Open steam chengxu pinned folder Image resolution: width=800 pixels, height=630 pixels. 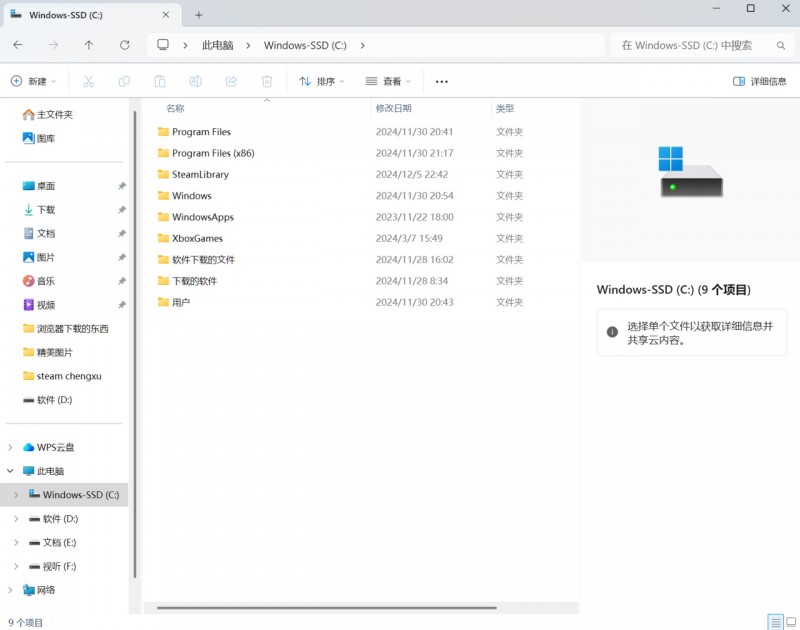[x=62, y=376]
